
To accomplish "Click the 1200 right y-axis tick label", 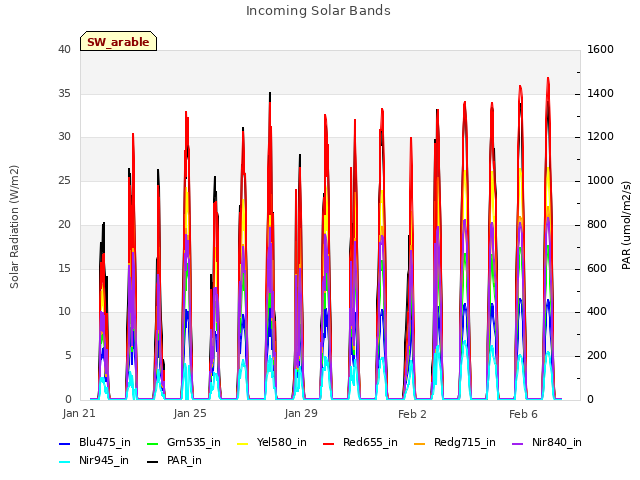I will tap(600, 137).
